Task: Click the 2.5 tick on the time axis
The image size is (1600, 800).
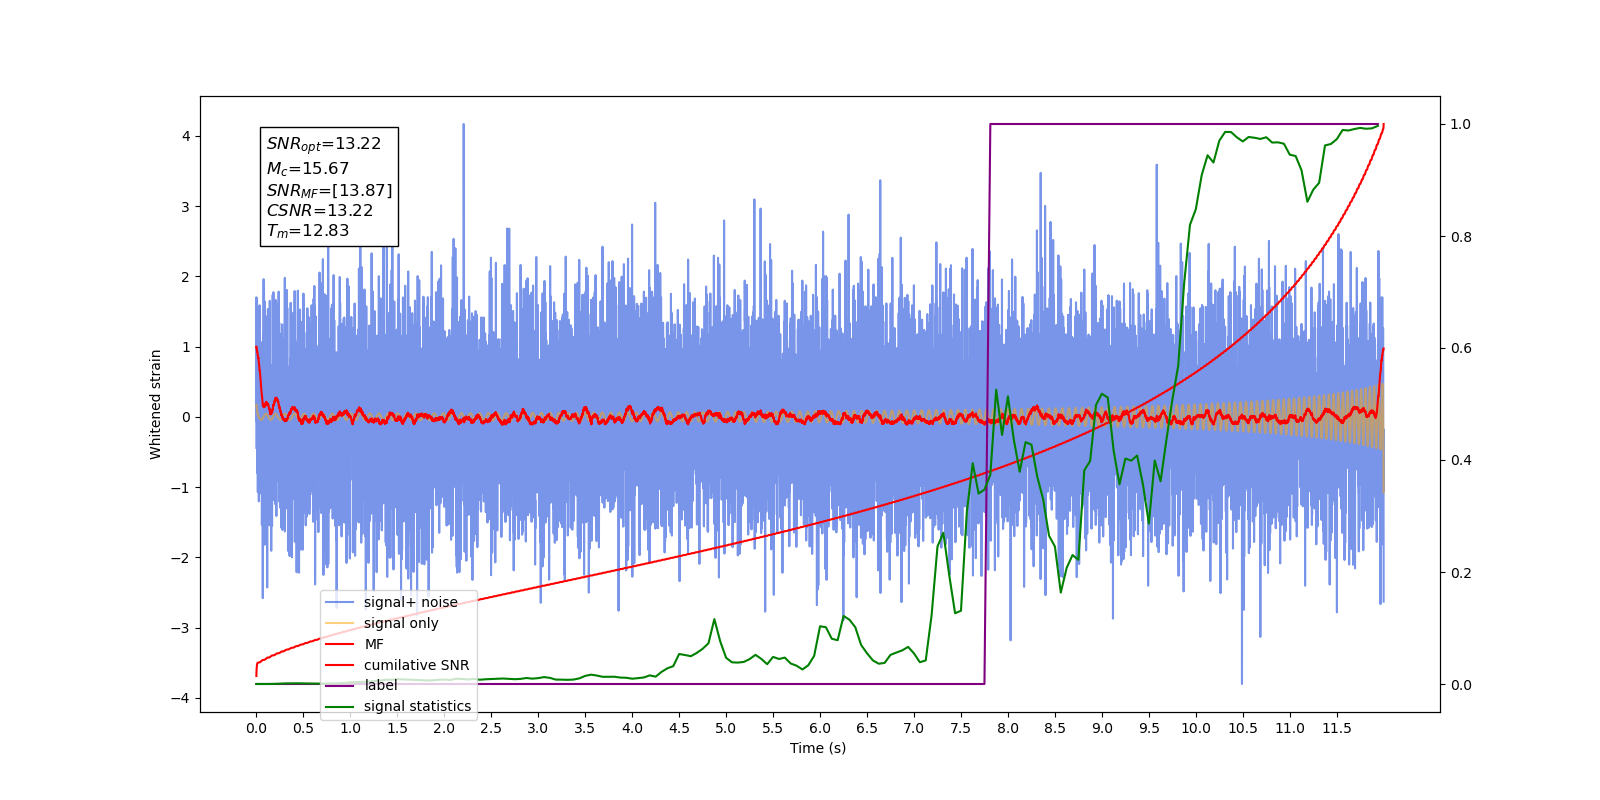Action: tap(491, 728)
